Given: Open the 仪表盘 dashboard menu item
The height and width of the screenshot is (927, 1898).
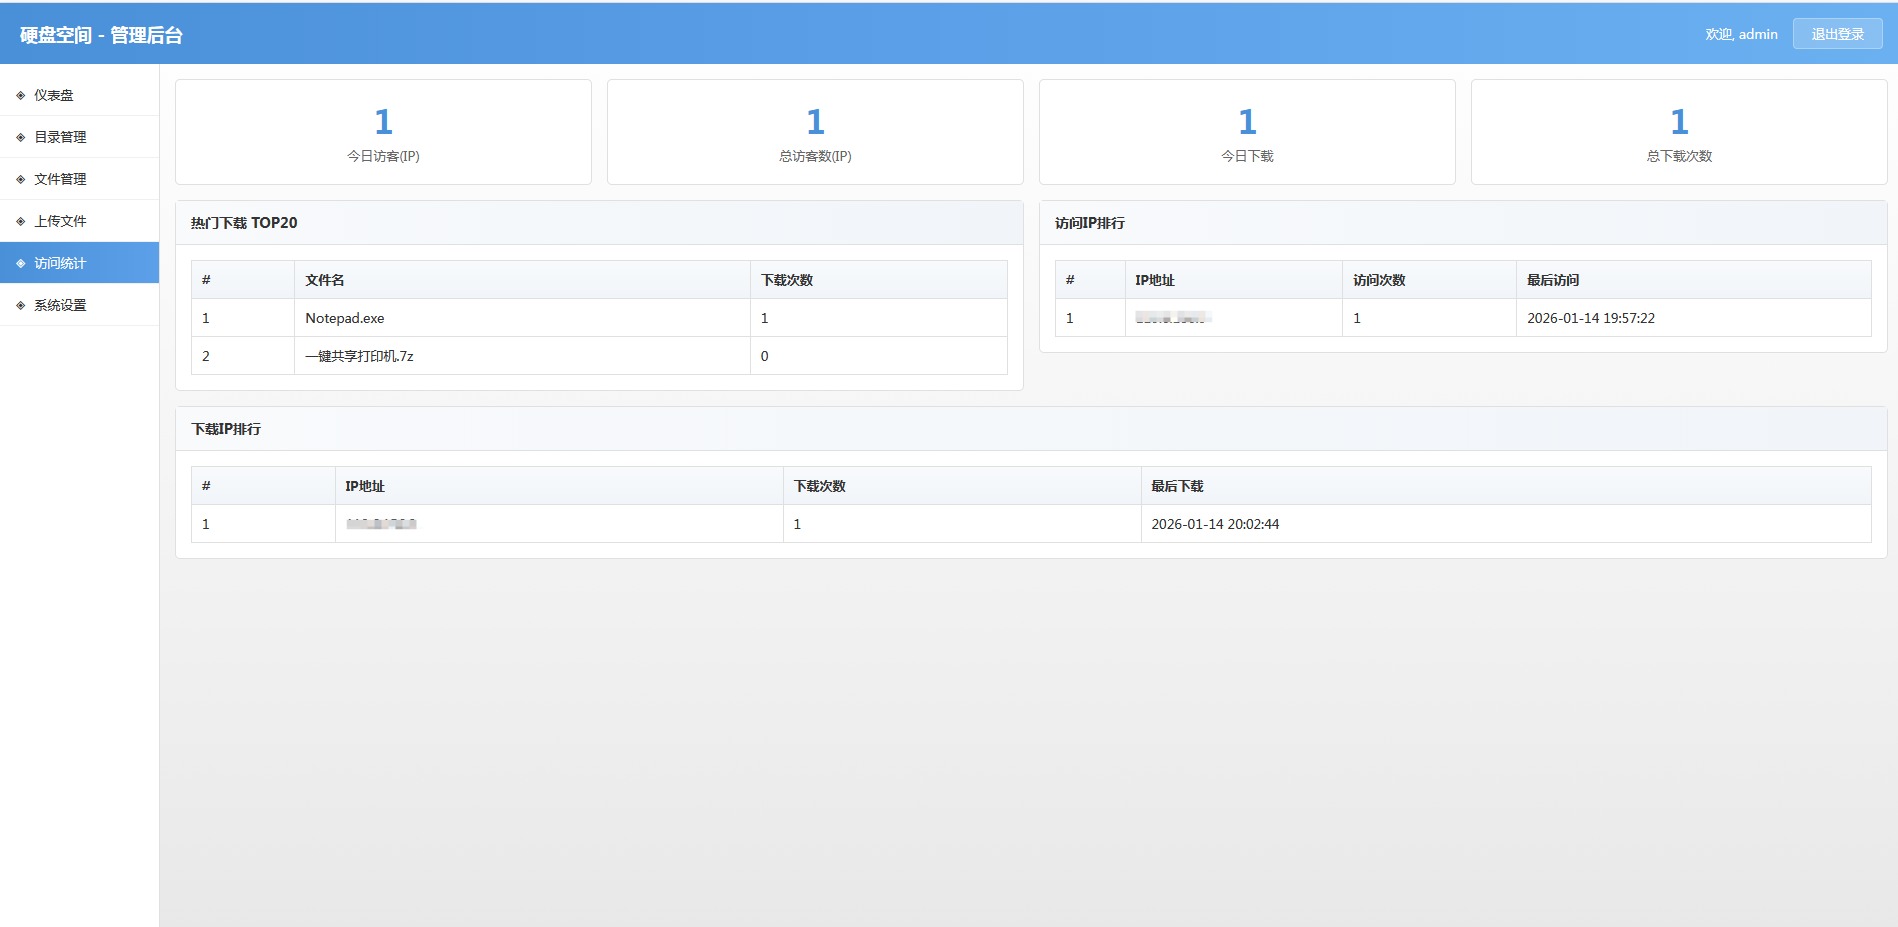Looking at the screenshot, I should tap(54, 96).
